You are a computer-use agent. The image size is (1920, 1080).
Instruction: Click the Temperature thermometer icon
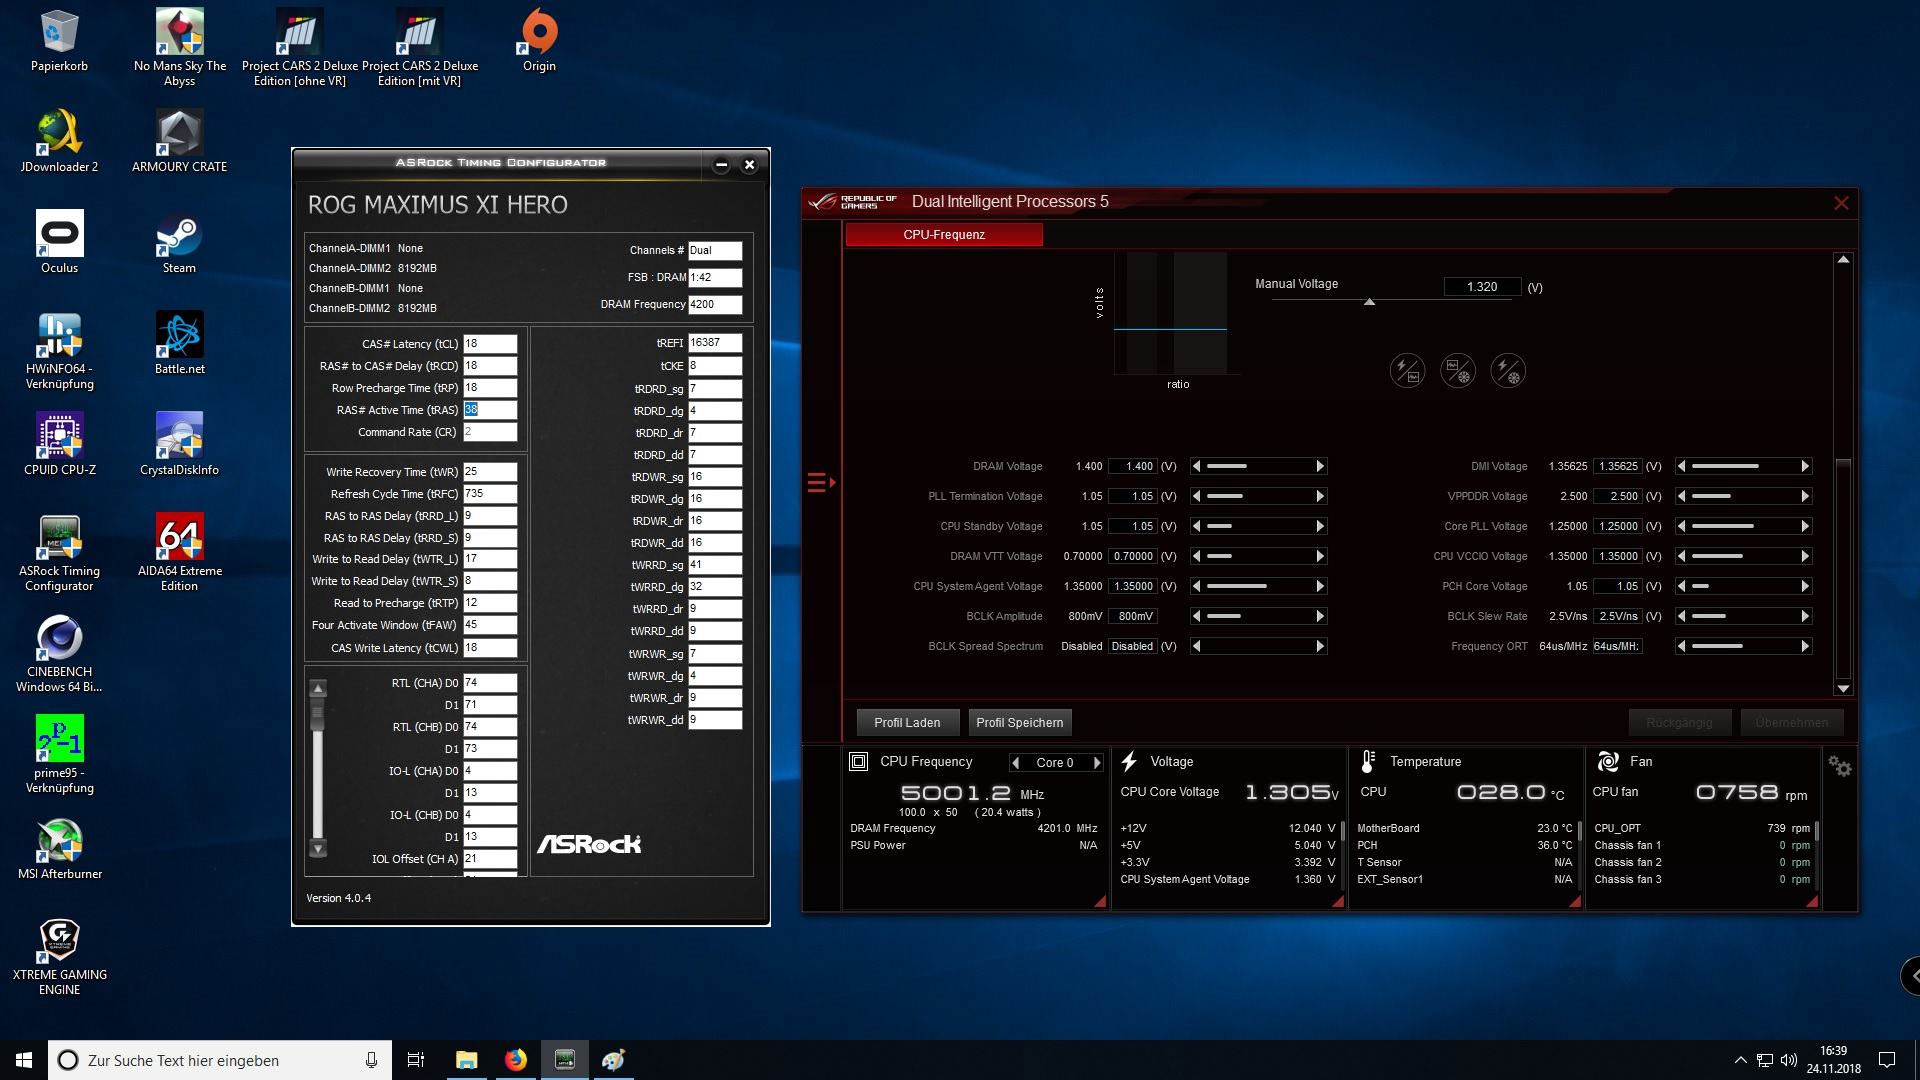point(1368,762)
